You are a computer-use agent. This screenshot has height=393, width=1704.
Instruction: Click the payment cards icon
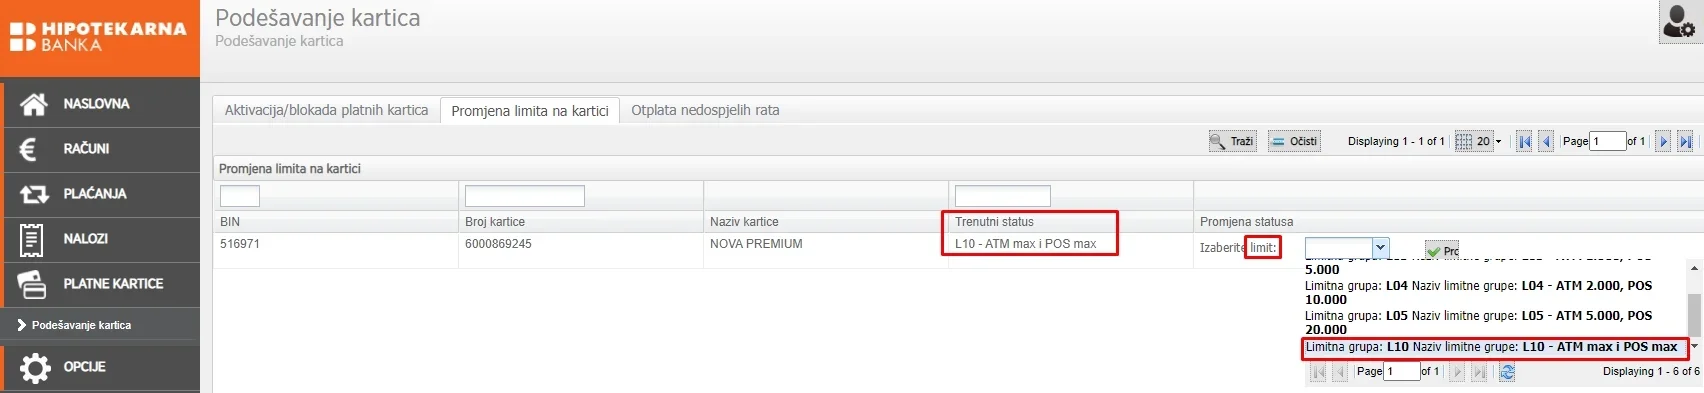(32, 284)
